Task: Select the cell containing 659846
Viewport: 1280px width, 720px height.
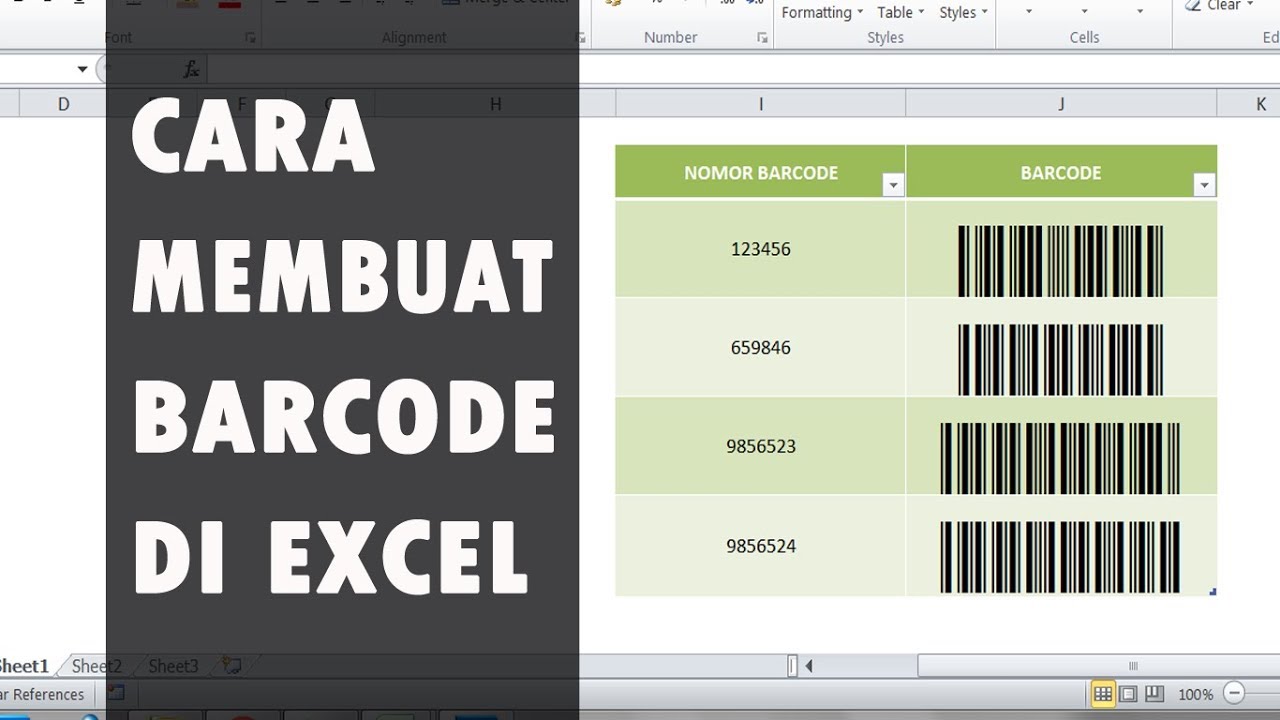Action: 760,348
